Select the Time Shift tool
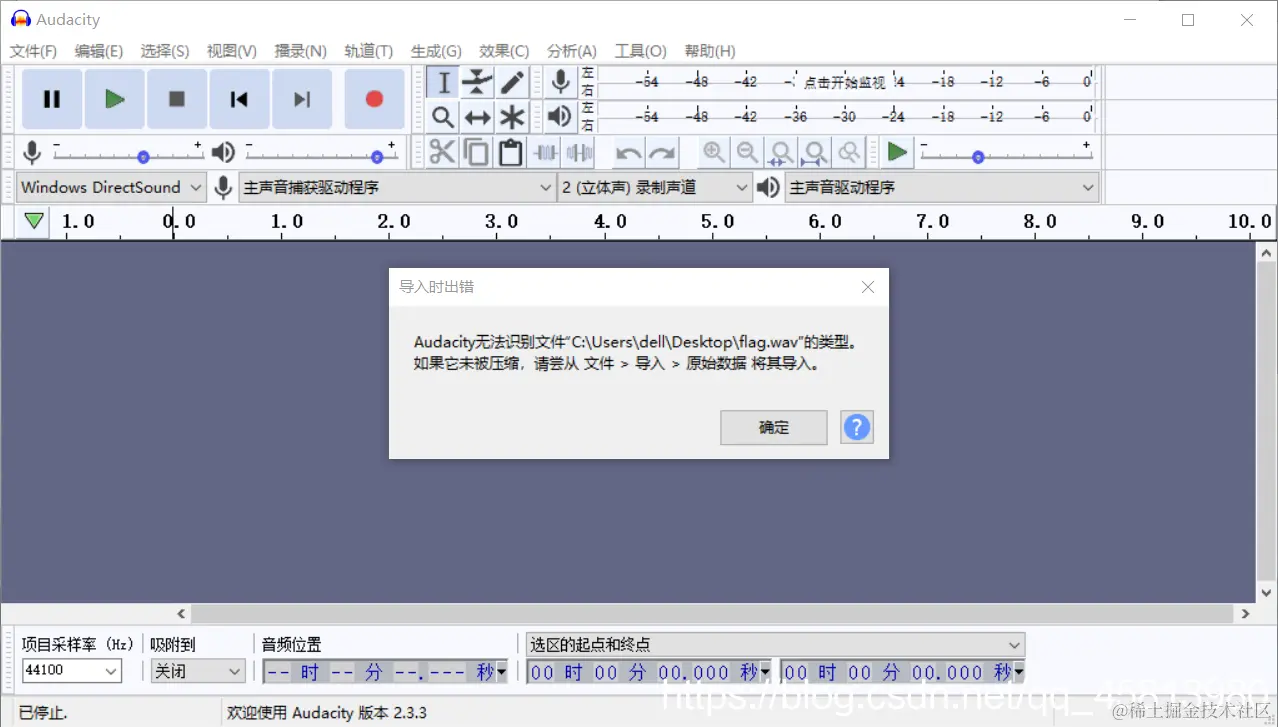The width and height of the screenshot is (1278, 727). pos(477,117)
